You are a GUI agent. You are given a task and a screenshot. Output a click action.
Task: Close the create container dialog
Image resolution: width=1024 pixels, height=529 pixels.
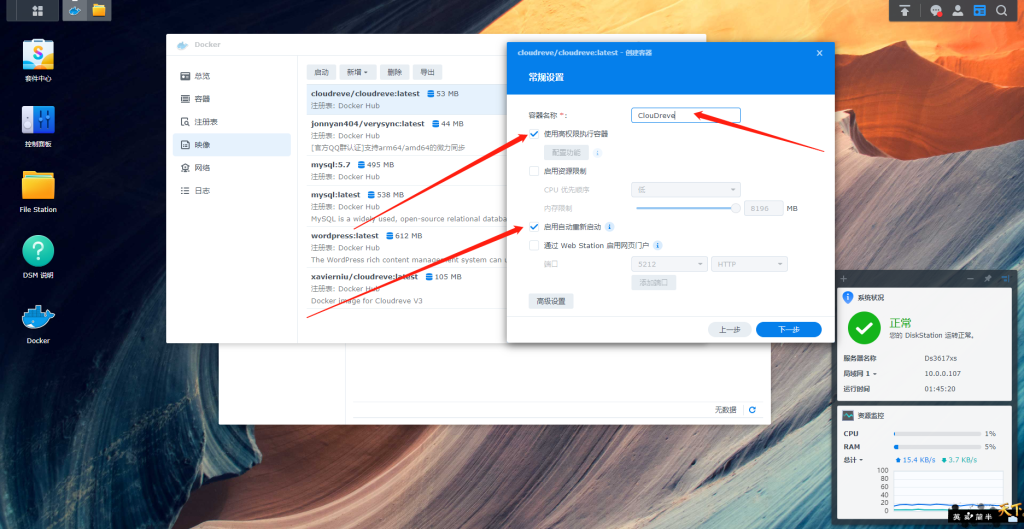[820, 53]
